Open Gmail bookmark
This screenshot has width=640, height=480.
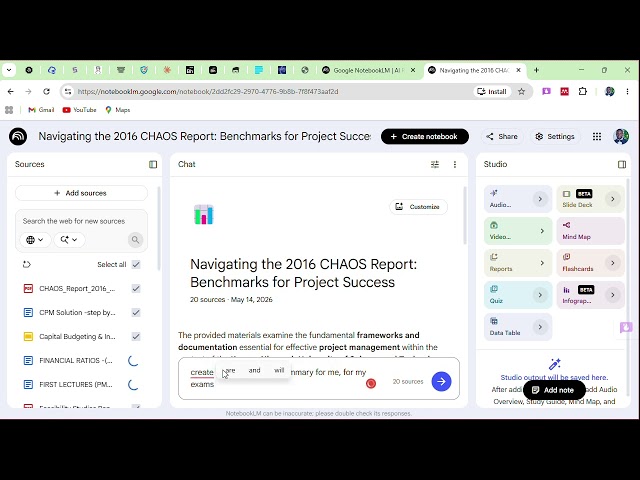(x=41, y=110)
